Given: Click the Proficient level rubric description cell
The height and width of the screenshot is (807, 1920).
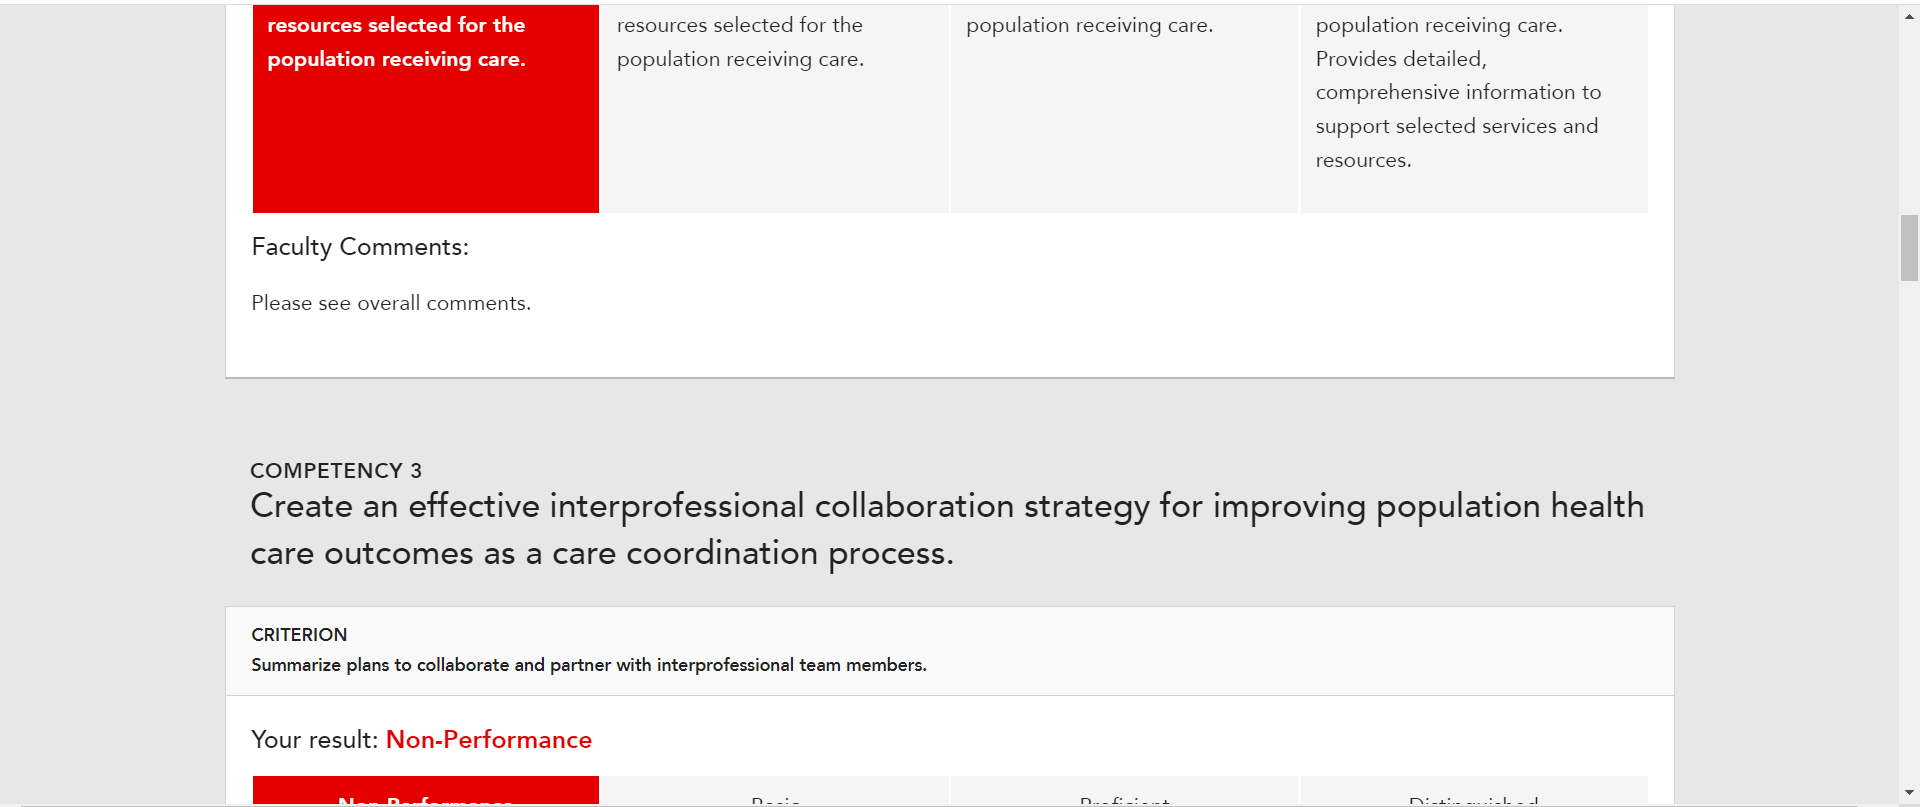Looking at the screenshot, I should point(1124,108).
